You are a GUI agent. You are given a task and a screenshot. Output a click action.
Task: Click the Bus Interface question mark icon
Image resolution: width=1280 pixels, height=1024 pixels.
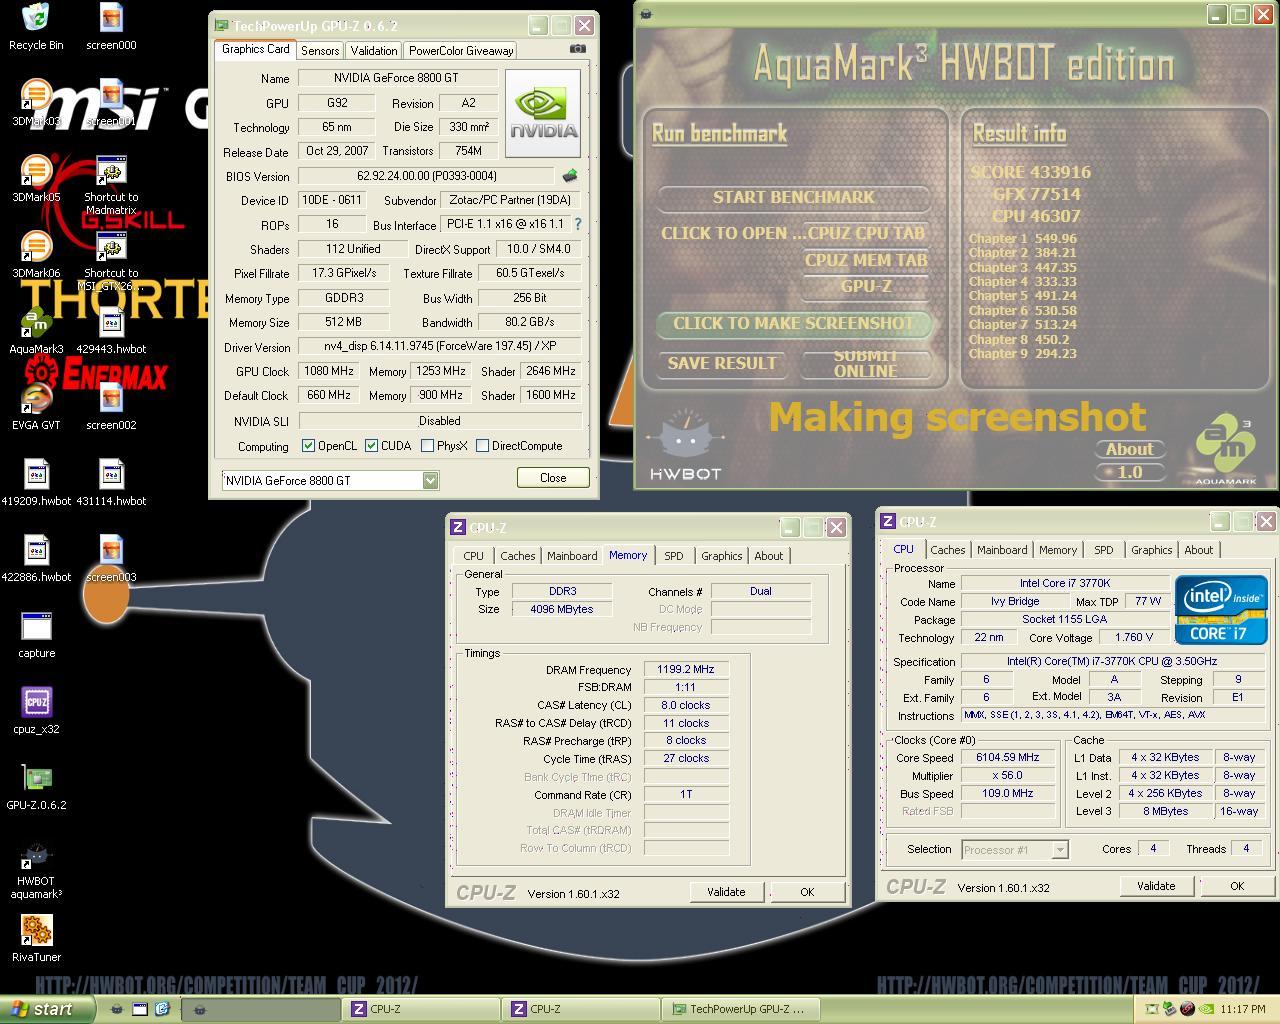click(577, 224)
